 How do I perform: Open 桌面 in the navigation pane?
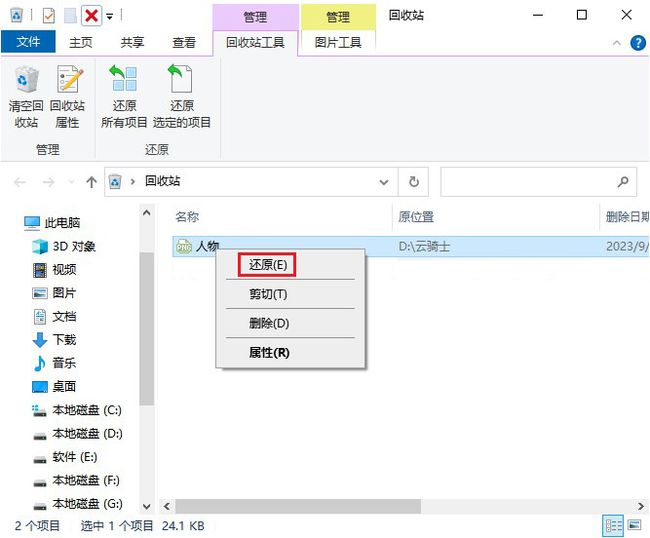pyautogui.click(x=54, y=387)
